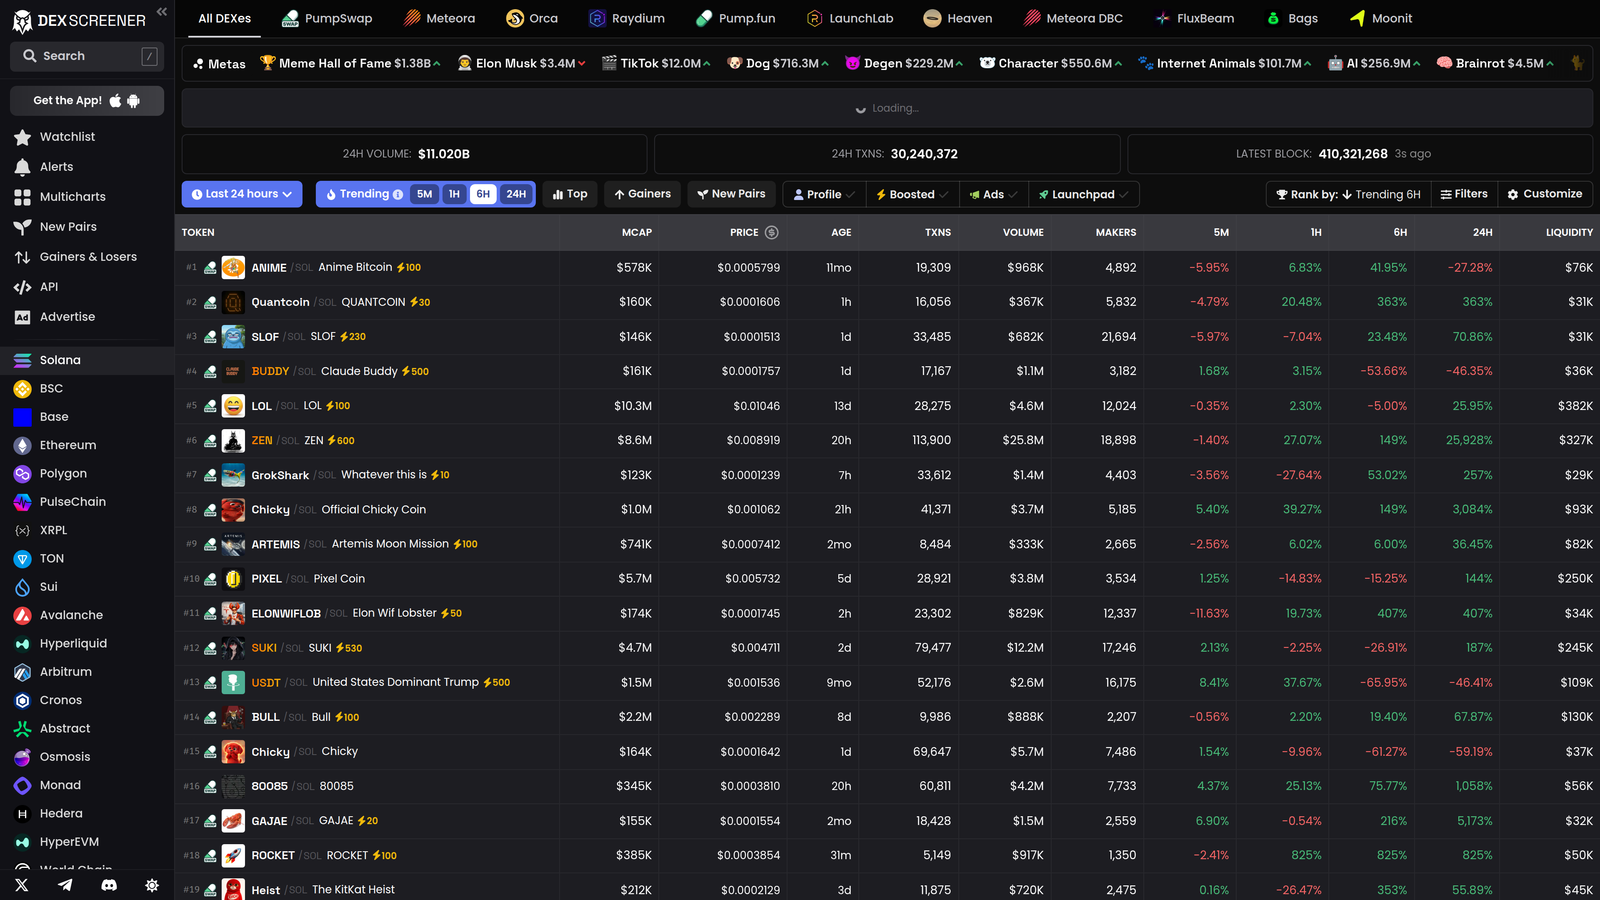Select 24H trending timeframe
This screenshot has height=900, width=1600.
click(516, 194)
